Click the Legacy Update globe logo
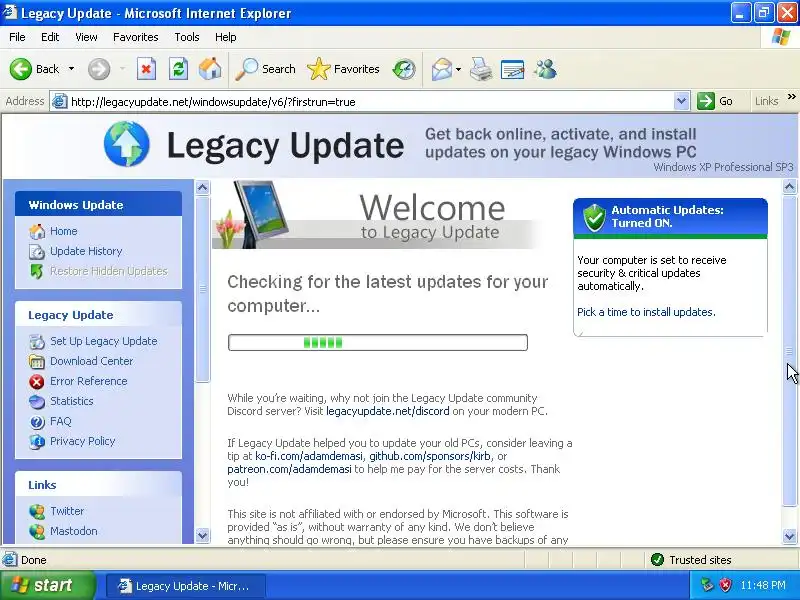 [x=127, y=144]
